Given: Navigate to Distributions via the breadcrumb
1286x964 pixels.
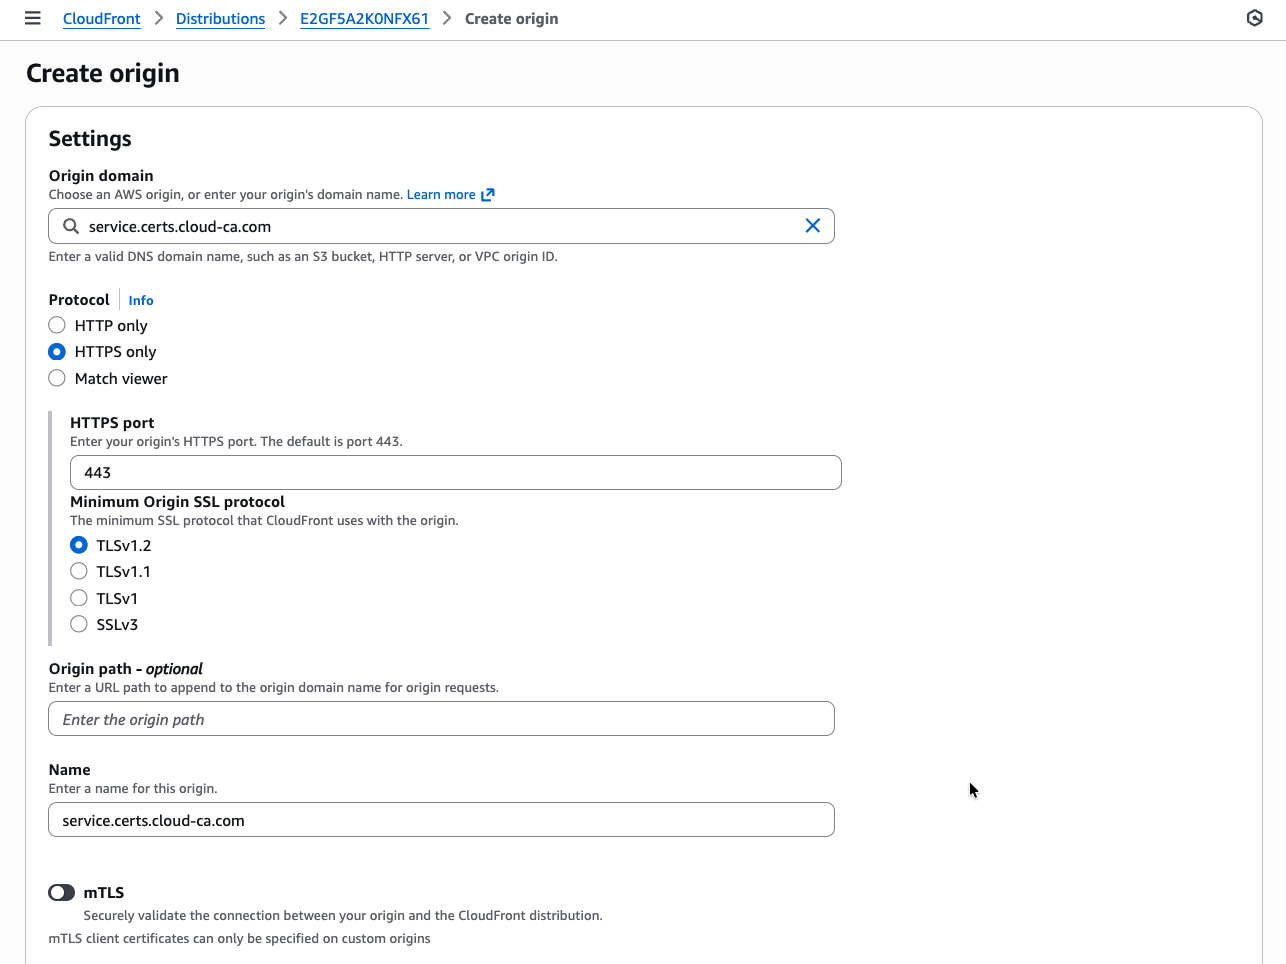Looking at the screenshot, I should click(x=220, y=18).
